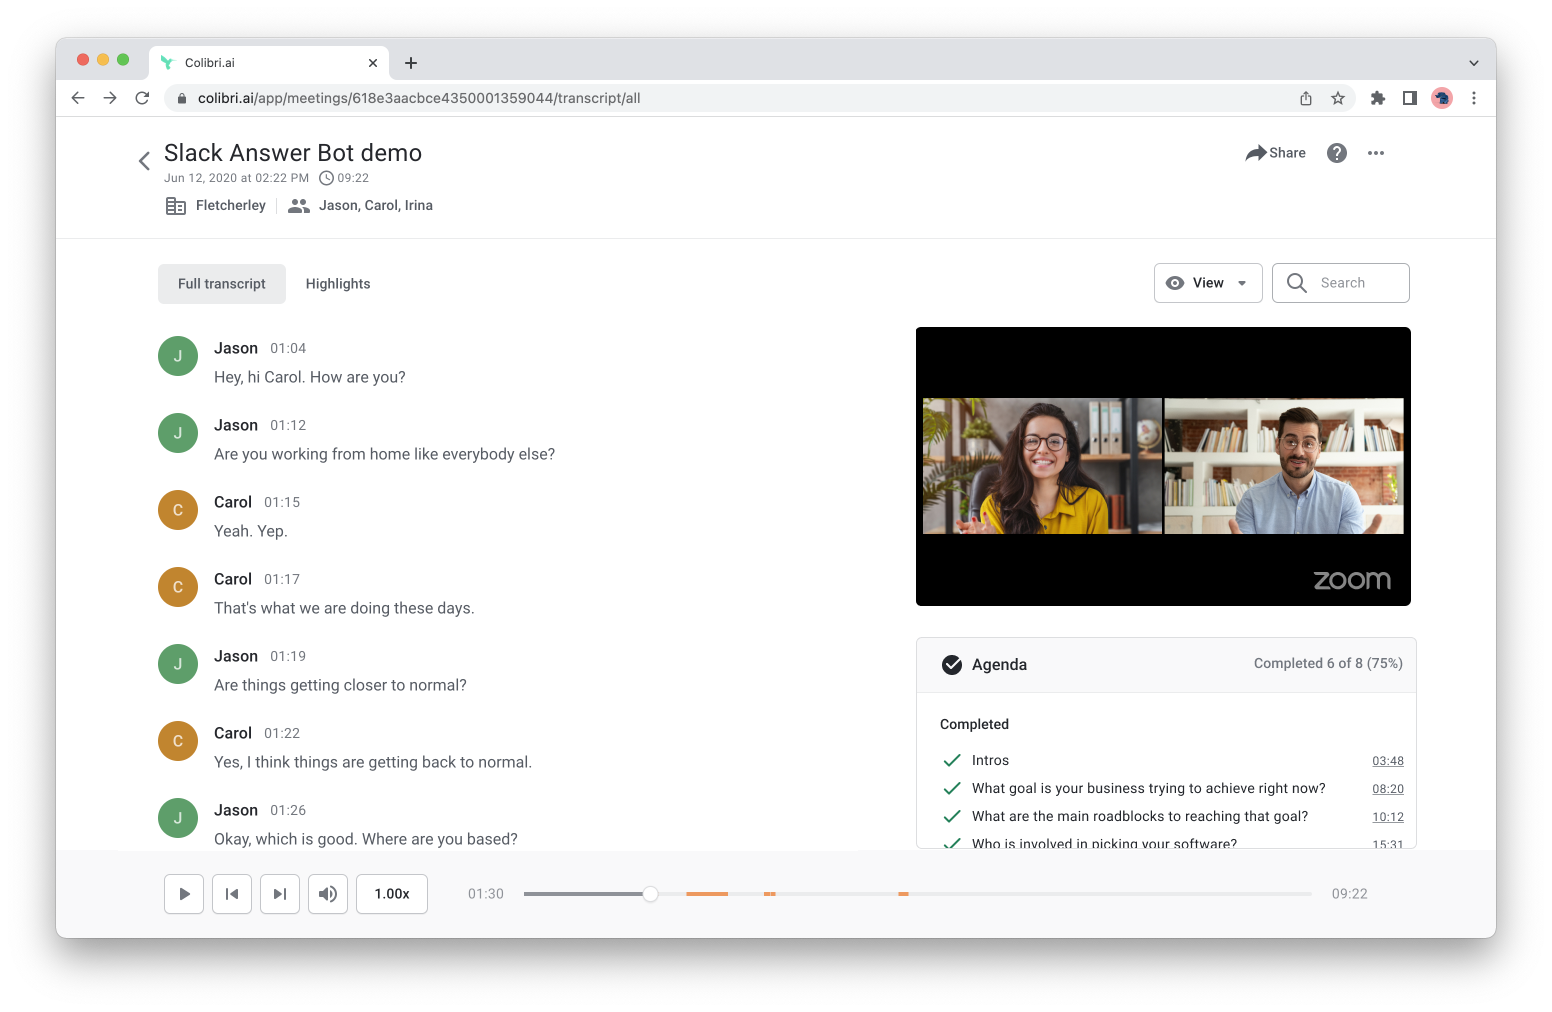Click the playback progress slider handle
The image size is (1552, 1012).
650,894
